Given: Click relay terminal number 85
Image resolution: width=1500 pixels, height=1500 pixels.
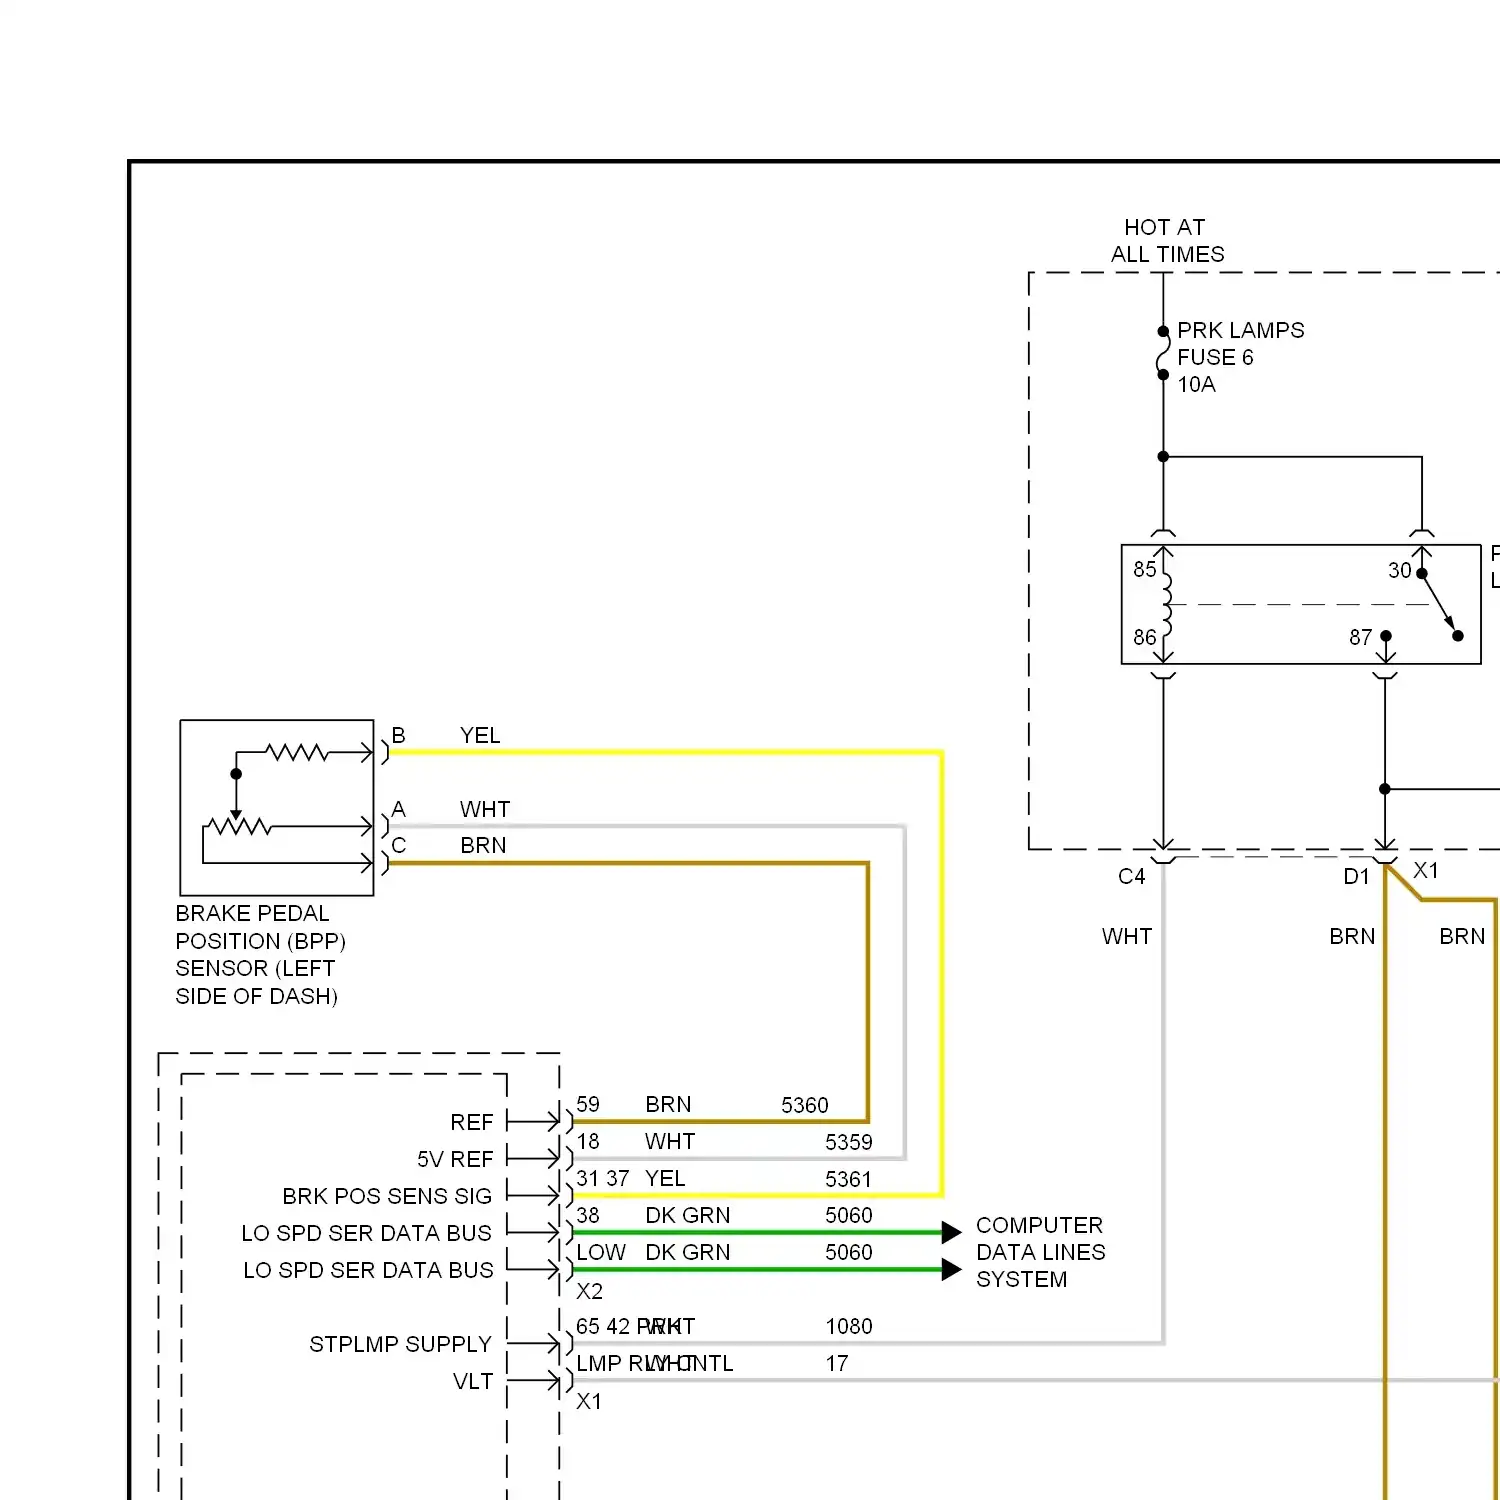Looking at the screenshot, I should tap(1144, 569).
